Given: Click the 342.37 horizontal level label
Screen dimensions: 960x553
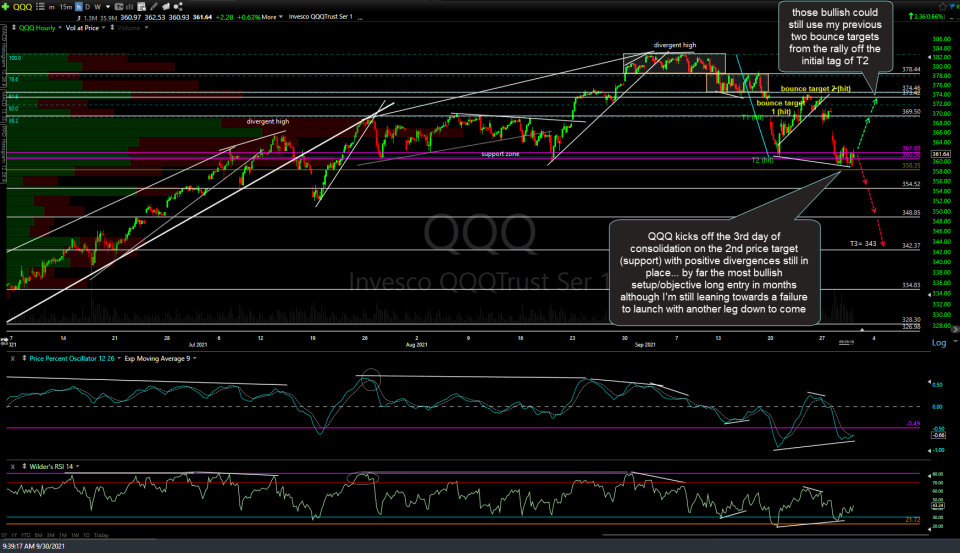Looking at the screenshot, I should coord(911,246).
